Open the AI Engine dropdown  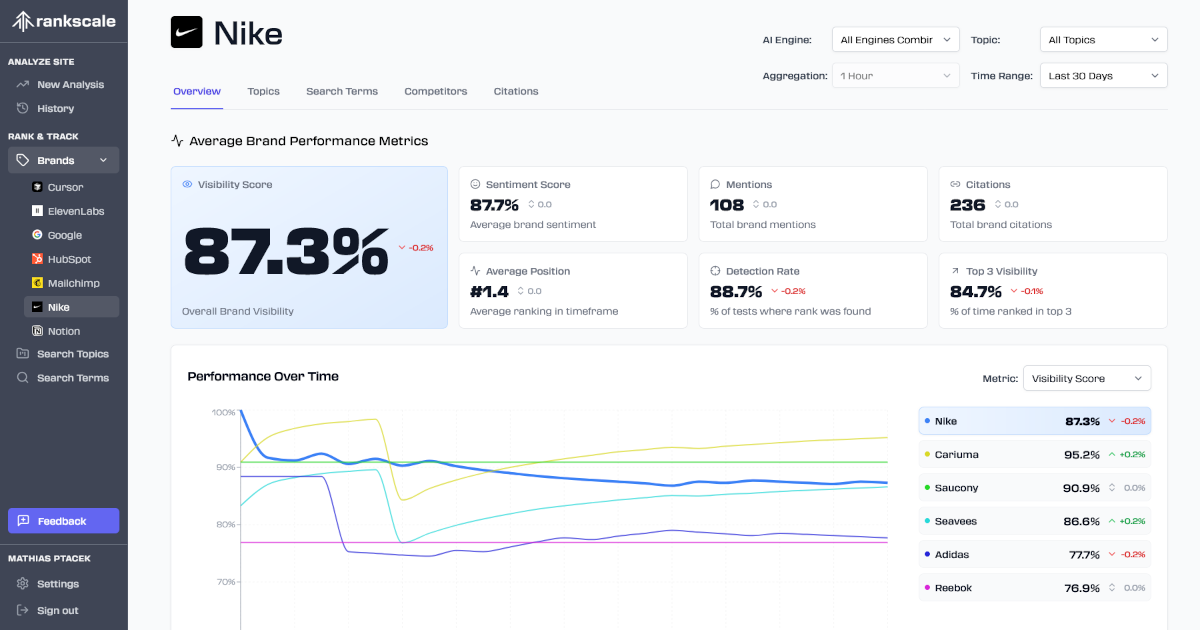coord(896,40)
